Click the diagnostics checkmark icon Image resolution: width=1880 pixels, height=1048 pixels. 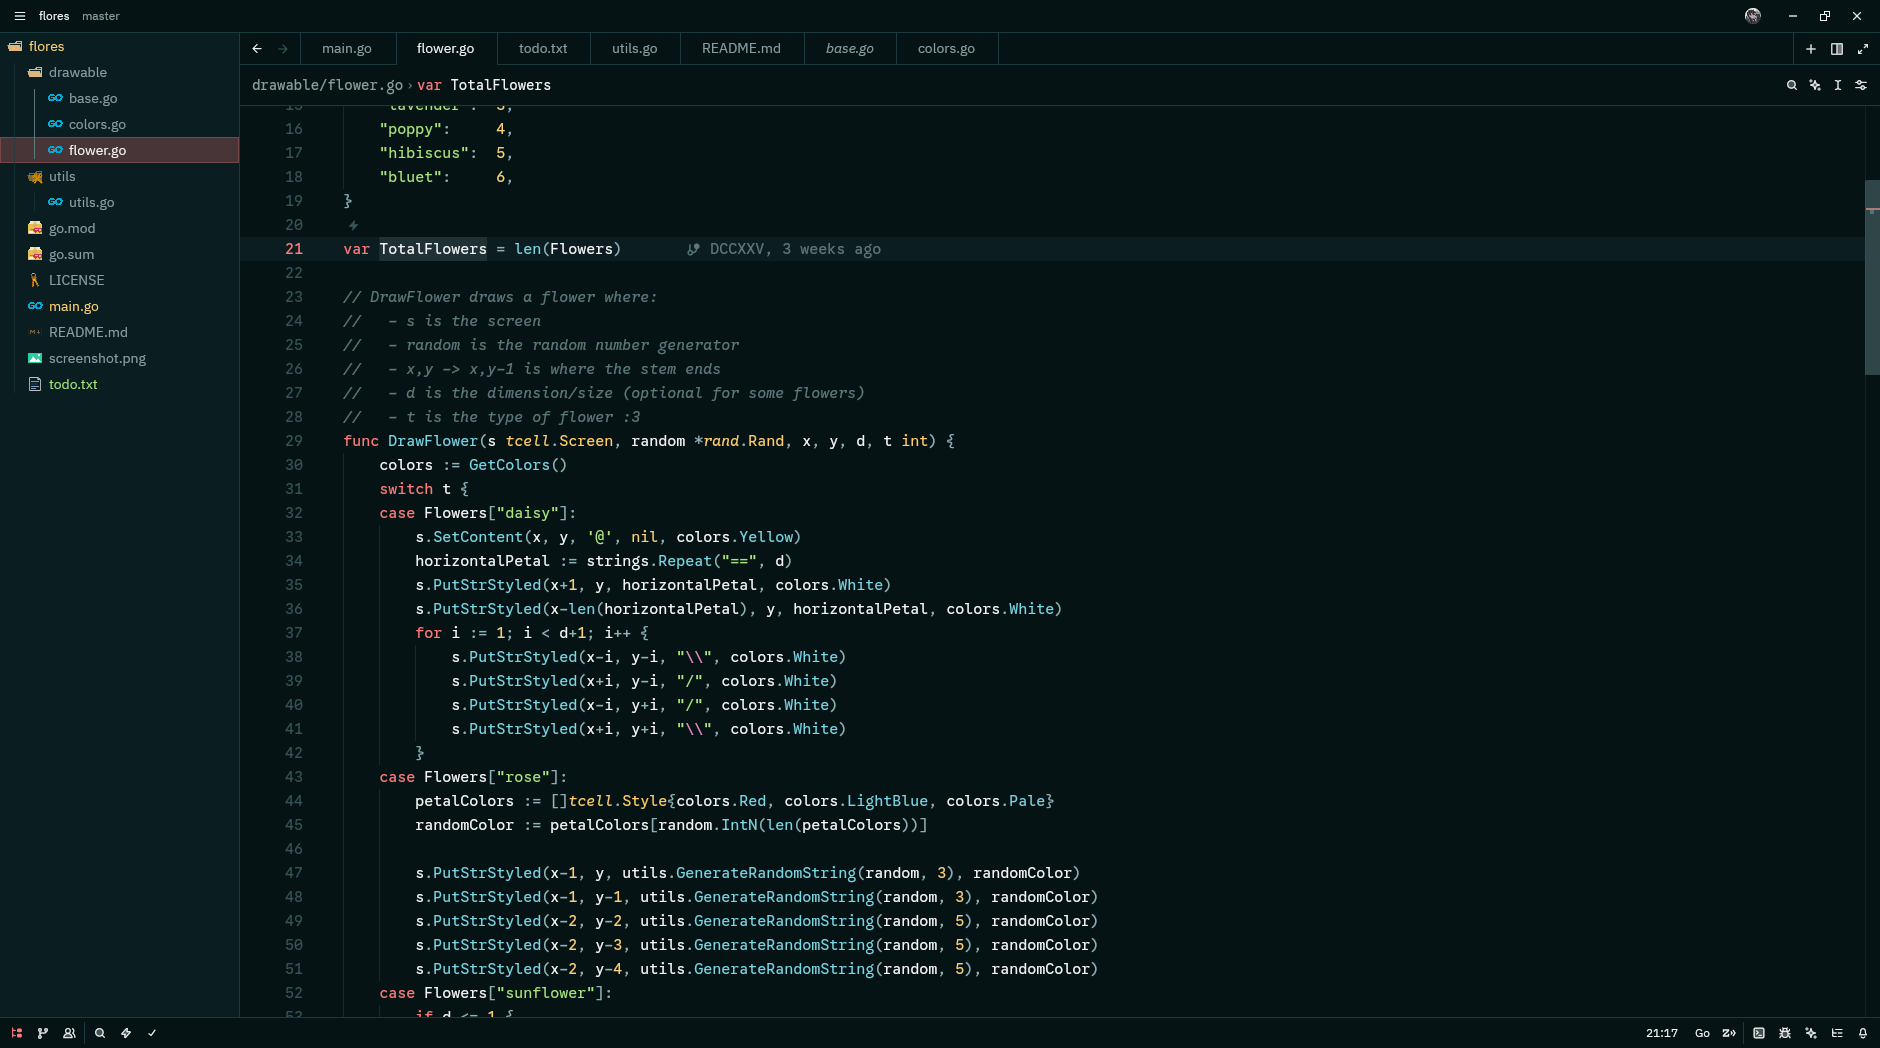click(x=152, y=1033)
